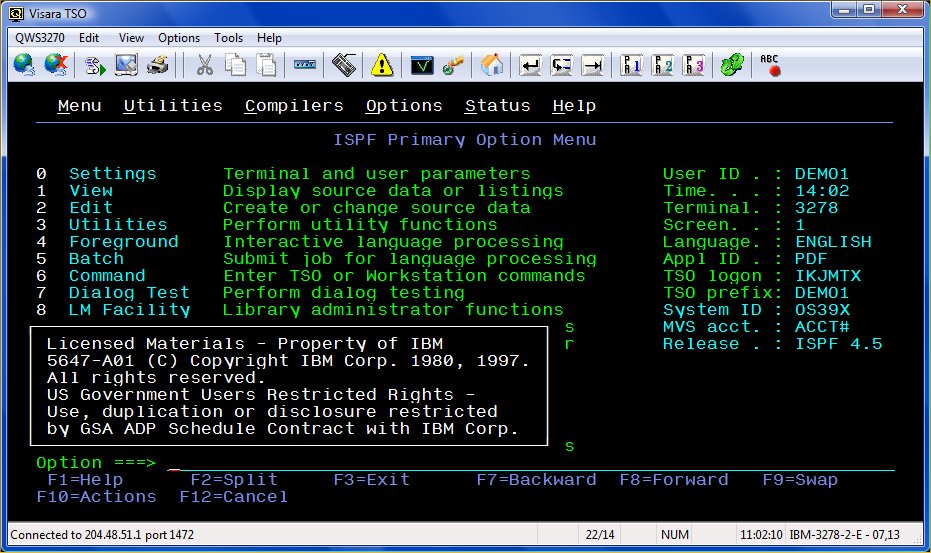Click the screen capture monitor icon
The height and width of the screenshot is (553, 931).
point(126,65)
